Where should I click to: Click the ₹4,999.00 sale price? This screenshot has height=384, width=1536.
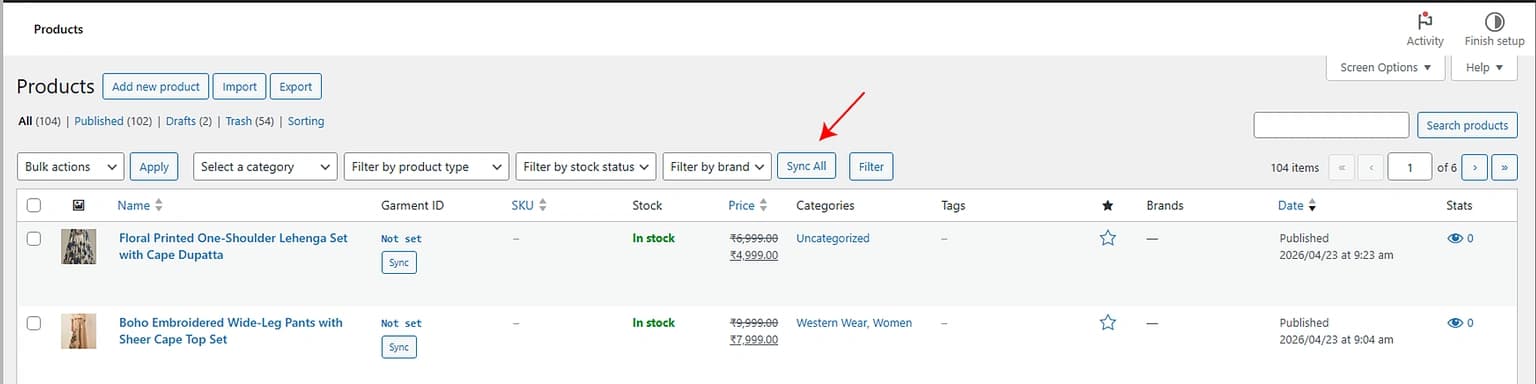[753, 255]
